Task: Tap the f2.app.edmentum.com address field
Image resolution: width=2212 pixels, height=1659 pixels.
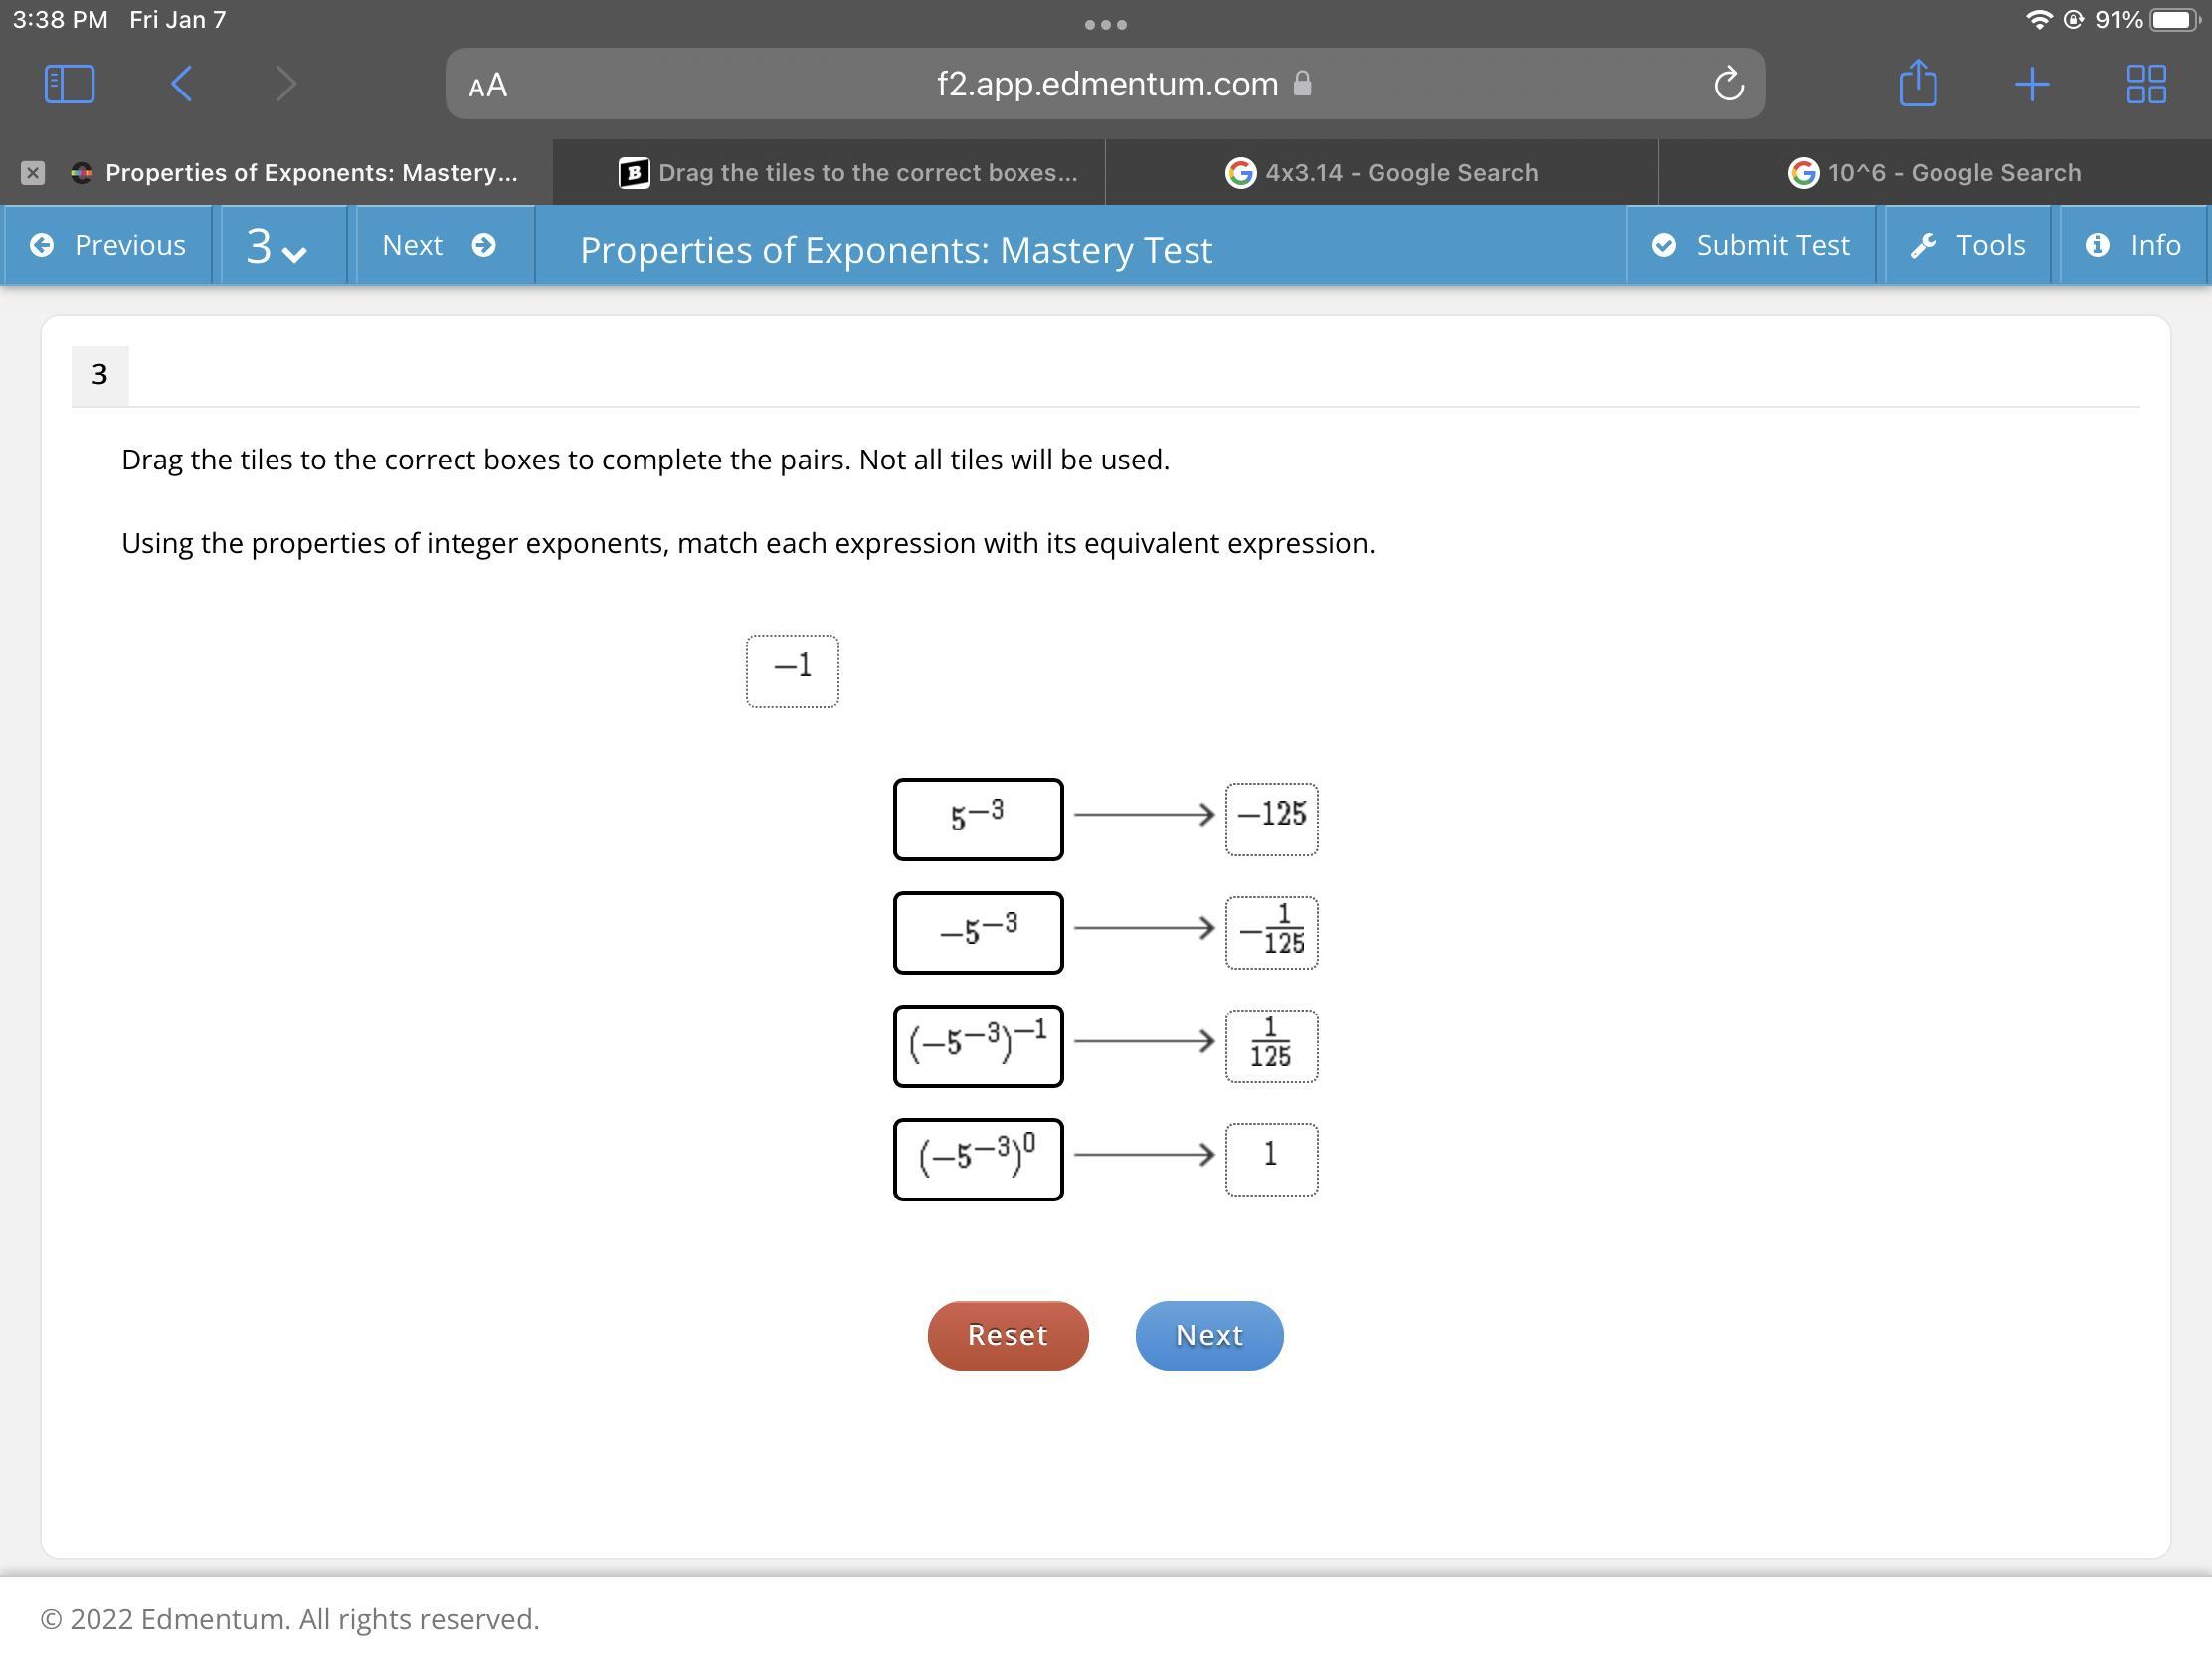Action: click(x=1106, y=84)
